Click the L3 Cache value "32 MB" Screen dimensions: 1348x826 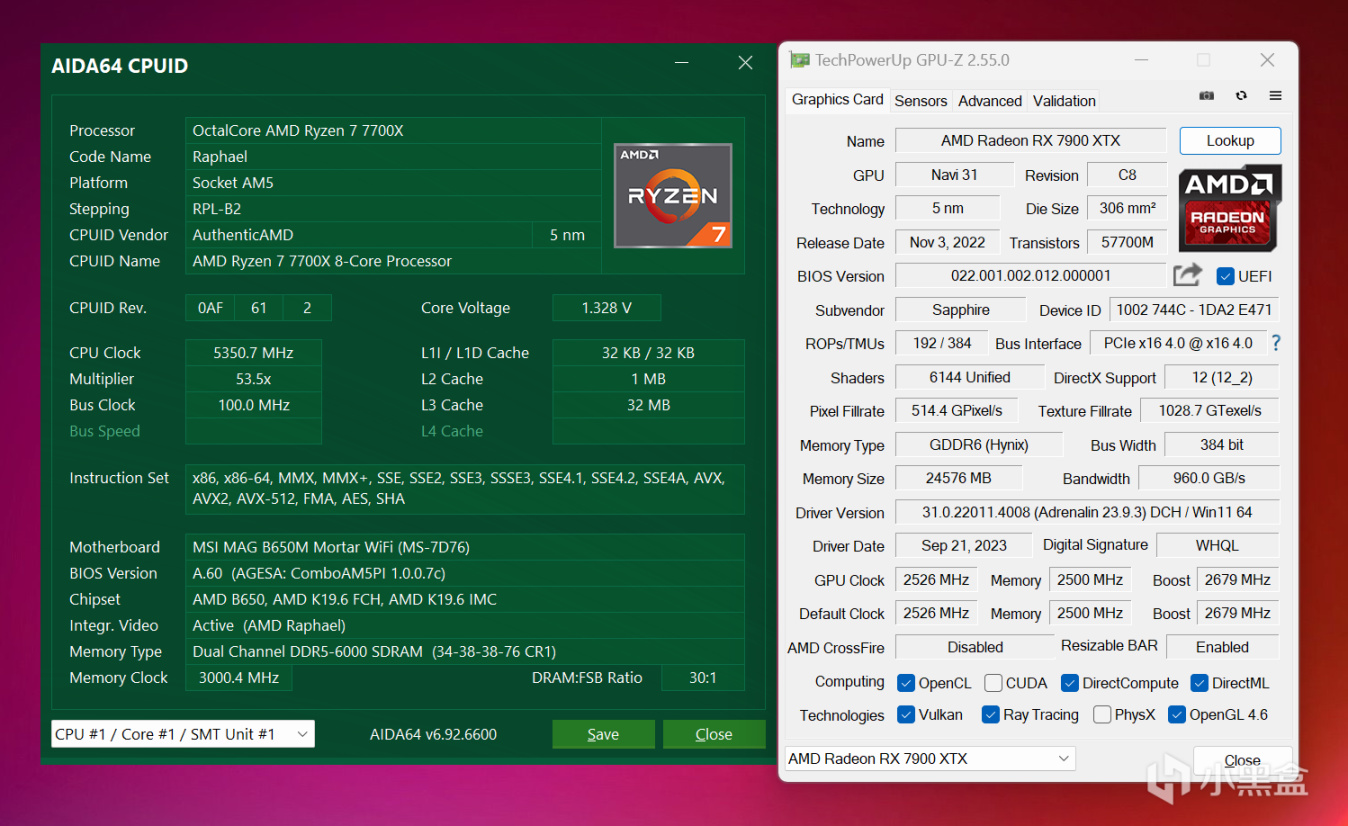(648, 405)
